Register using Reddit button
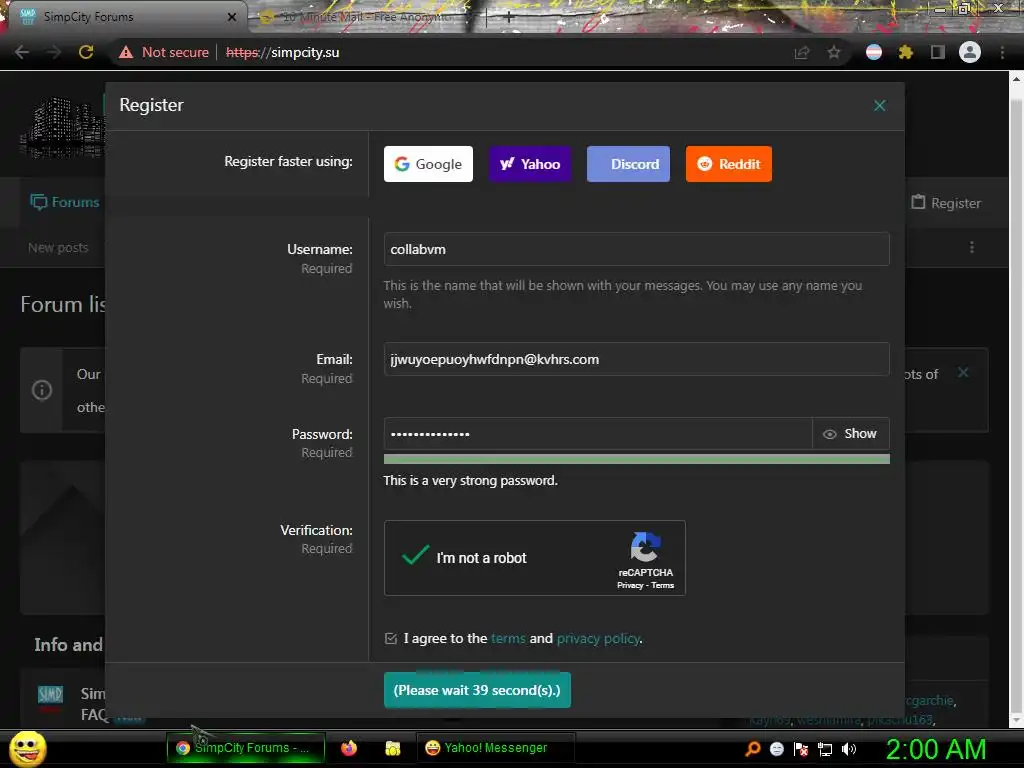The width and height of the screenshot is (1024, 768). tap(729, 164)
